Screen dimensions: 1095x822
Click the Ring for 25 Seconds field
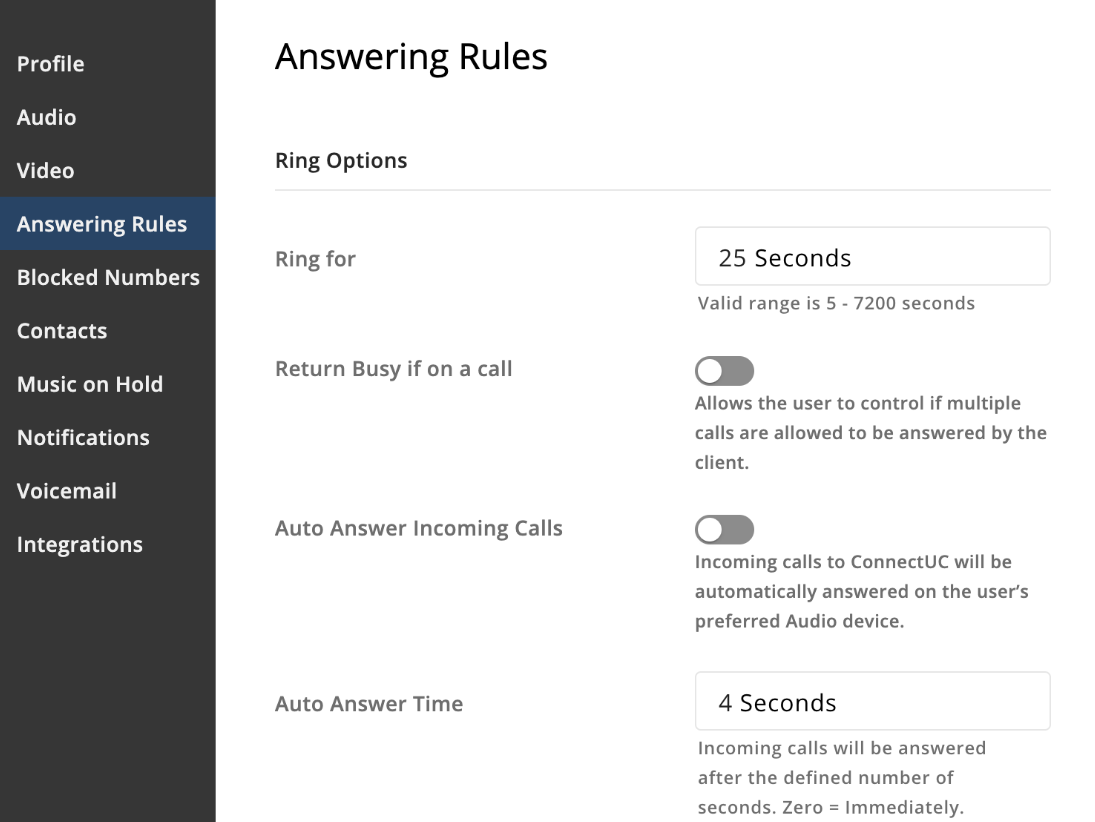coord(872,256)
